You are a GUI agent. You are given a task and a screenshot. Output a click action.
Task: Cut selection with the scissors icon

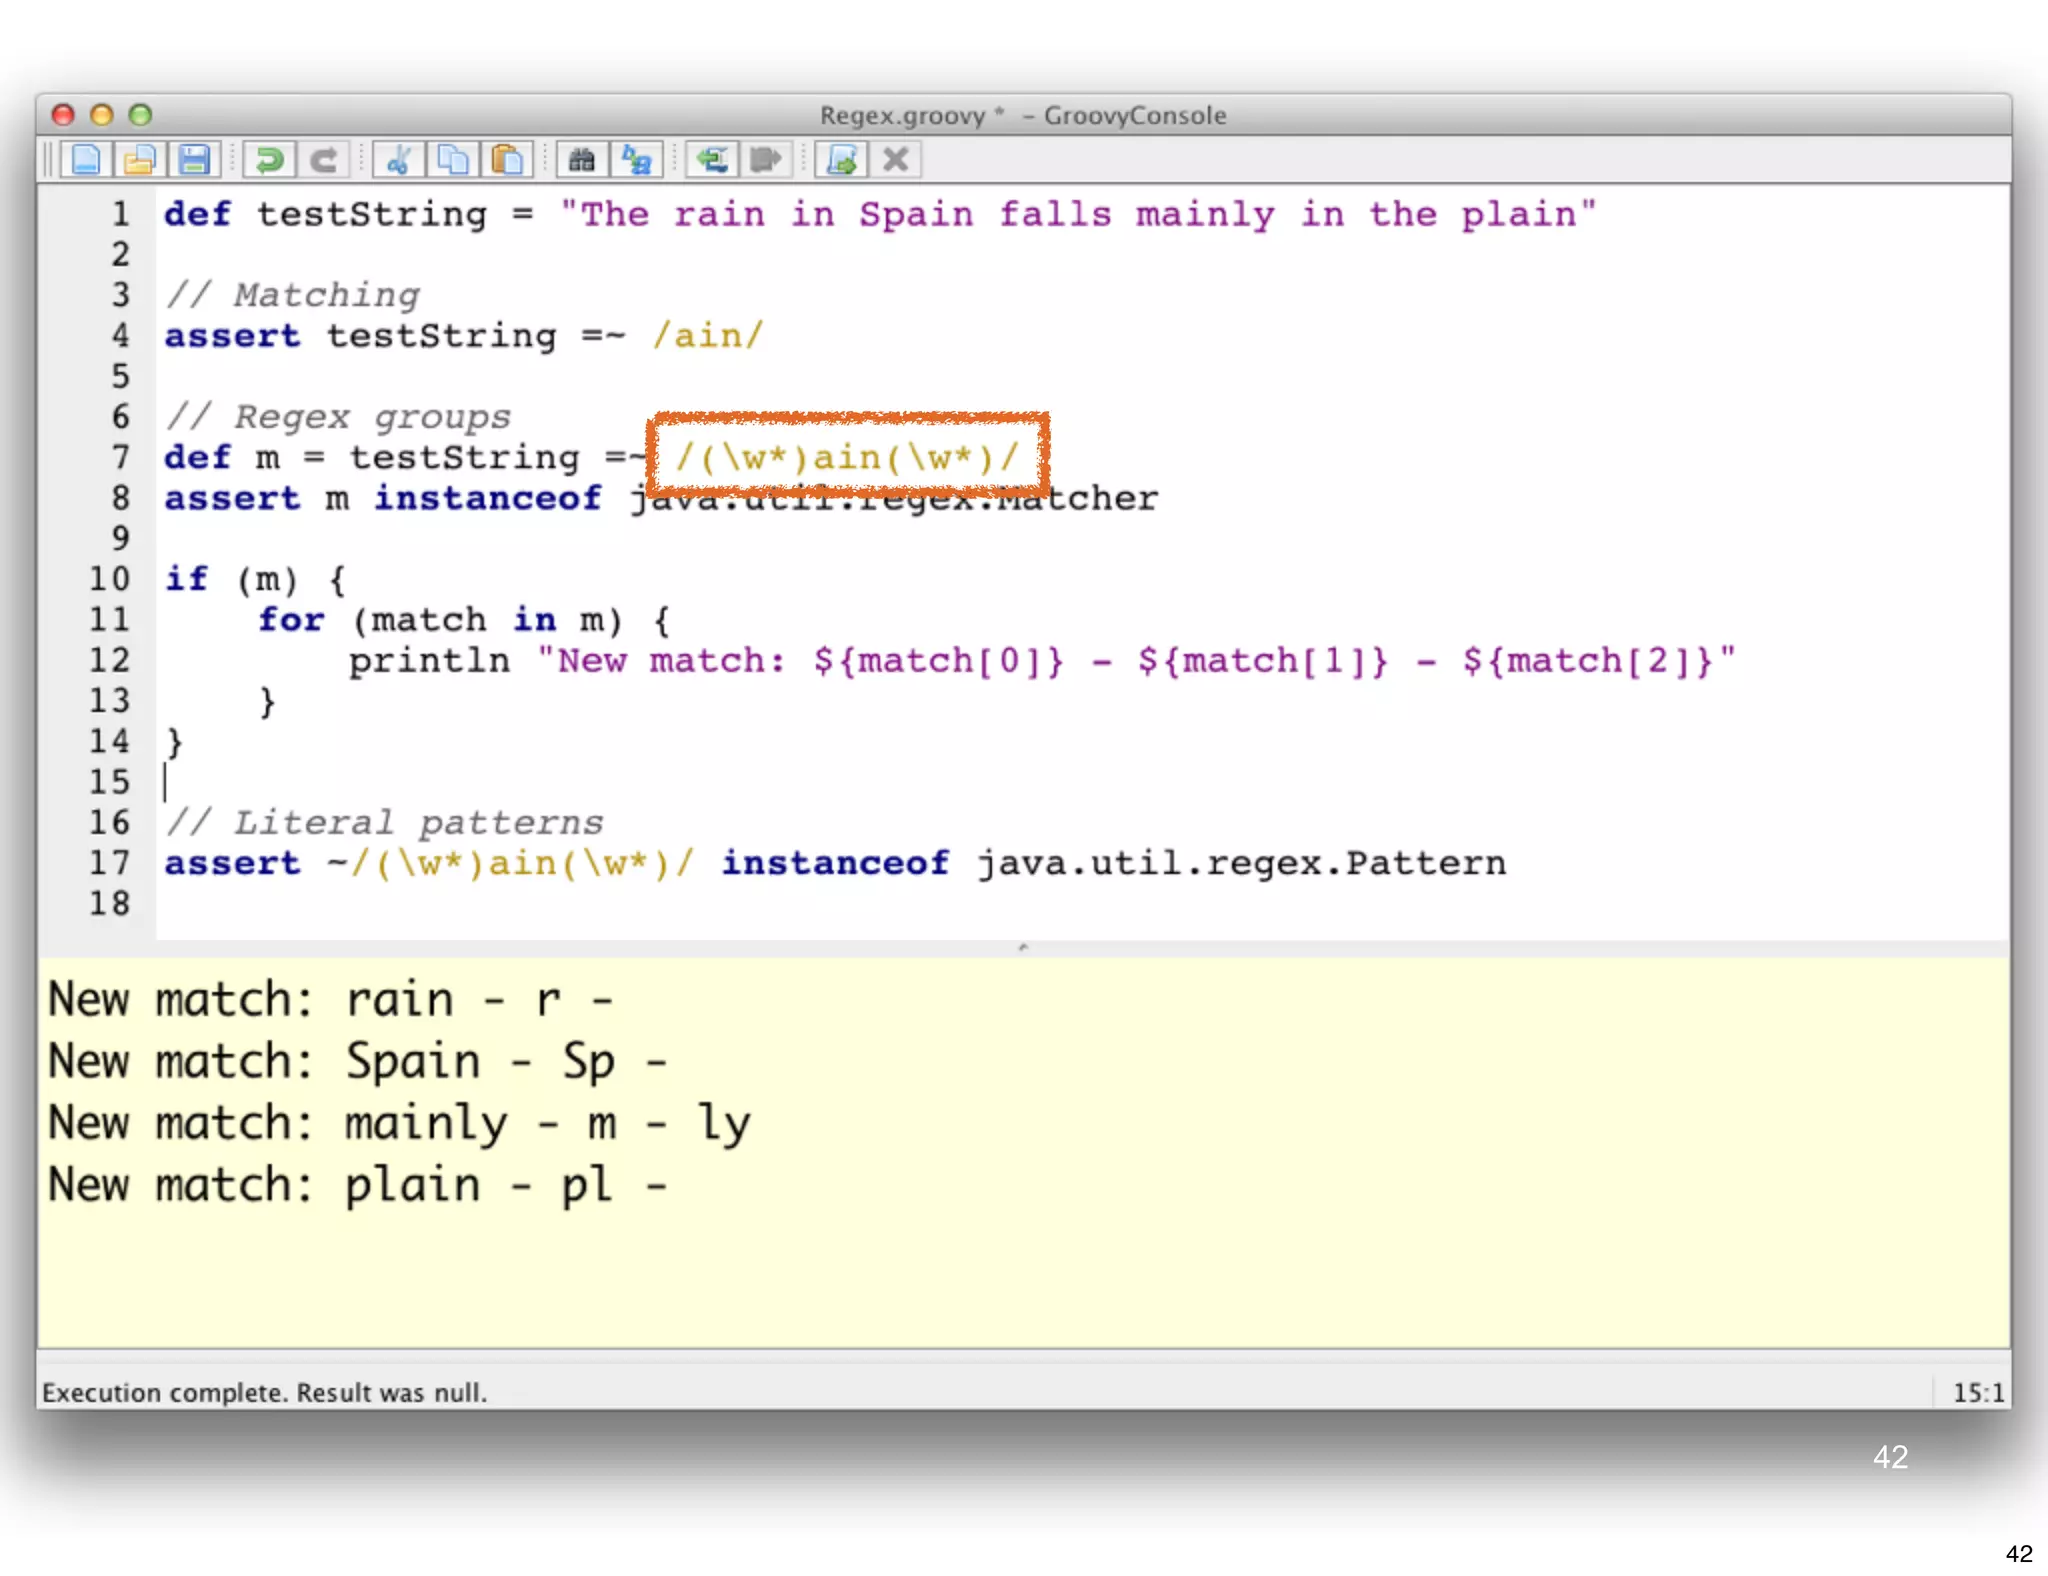[x=399, y=160]
